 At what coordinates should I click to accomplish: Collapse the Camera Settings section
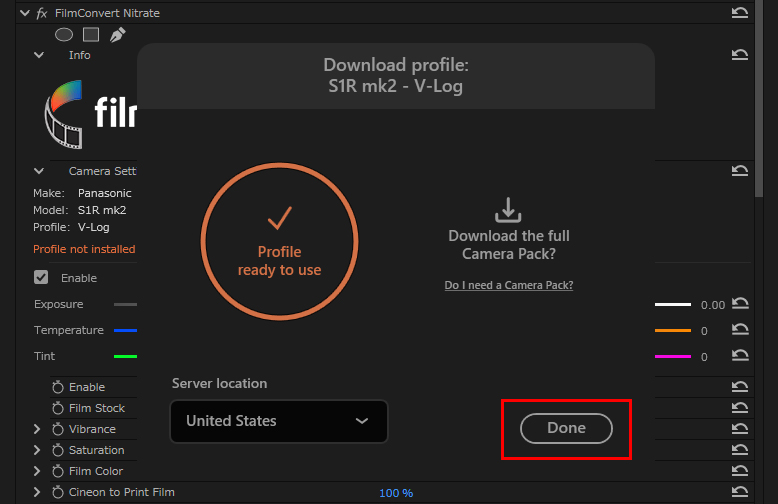pos(39,171)
